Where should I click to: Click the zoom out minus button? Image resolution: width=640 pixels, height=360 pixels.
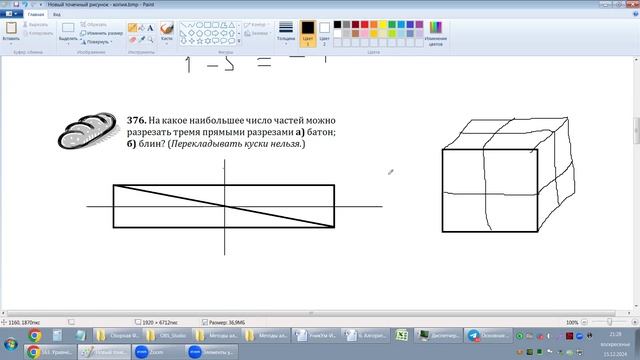[x=584, y=322]
